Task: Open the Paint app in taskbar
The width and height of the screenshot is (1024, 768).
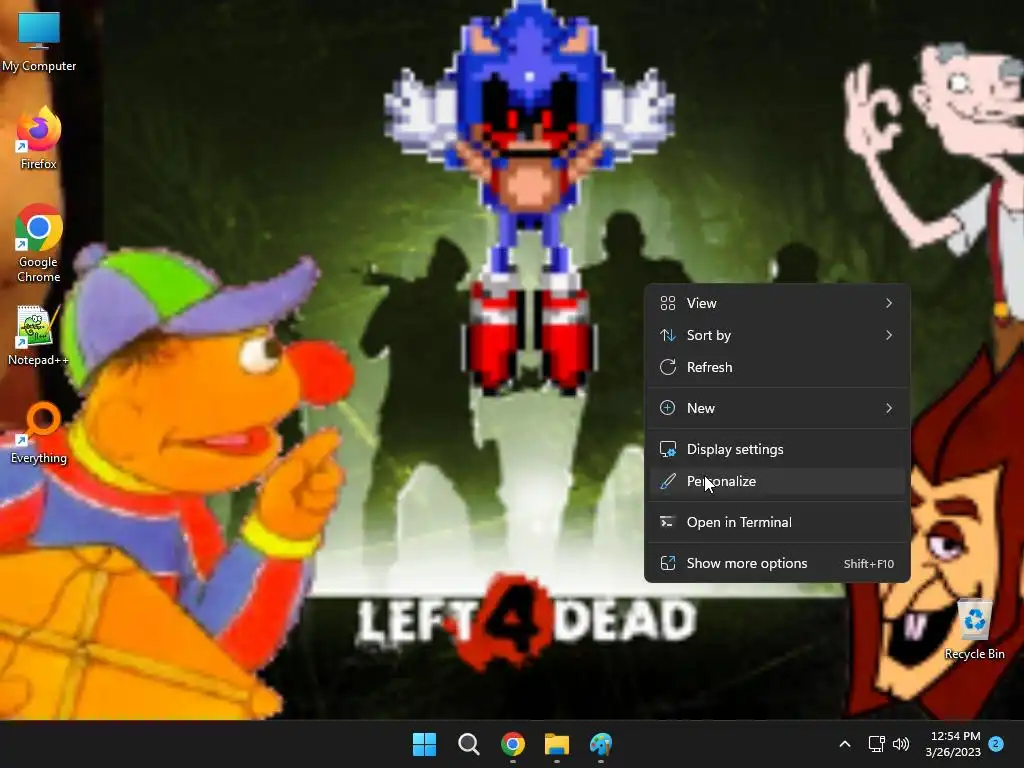Action: [601, 744]
